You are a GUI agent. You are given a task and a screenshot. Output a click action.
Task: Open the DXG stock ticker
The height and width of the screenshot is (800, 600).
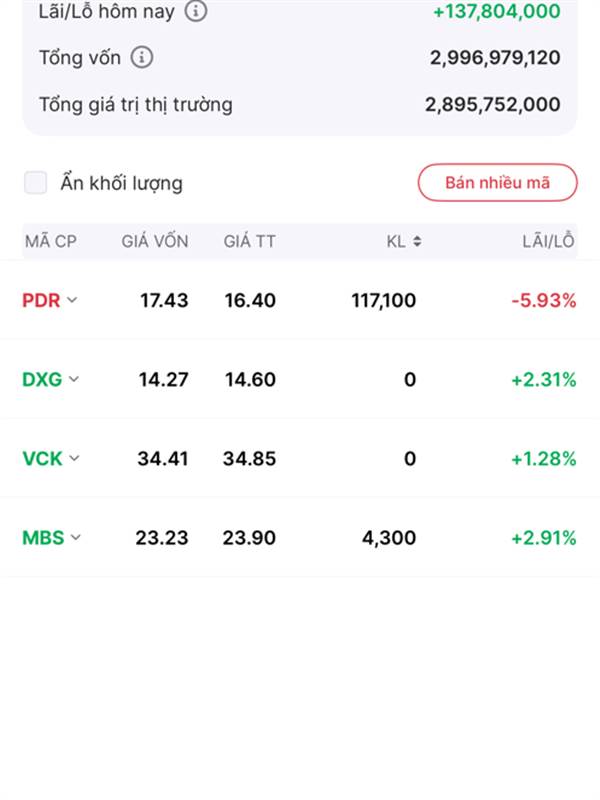tap(42, 380)
